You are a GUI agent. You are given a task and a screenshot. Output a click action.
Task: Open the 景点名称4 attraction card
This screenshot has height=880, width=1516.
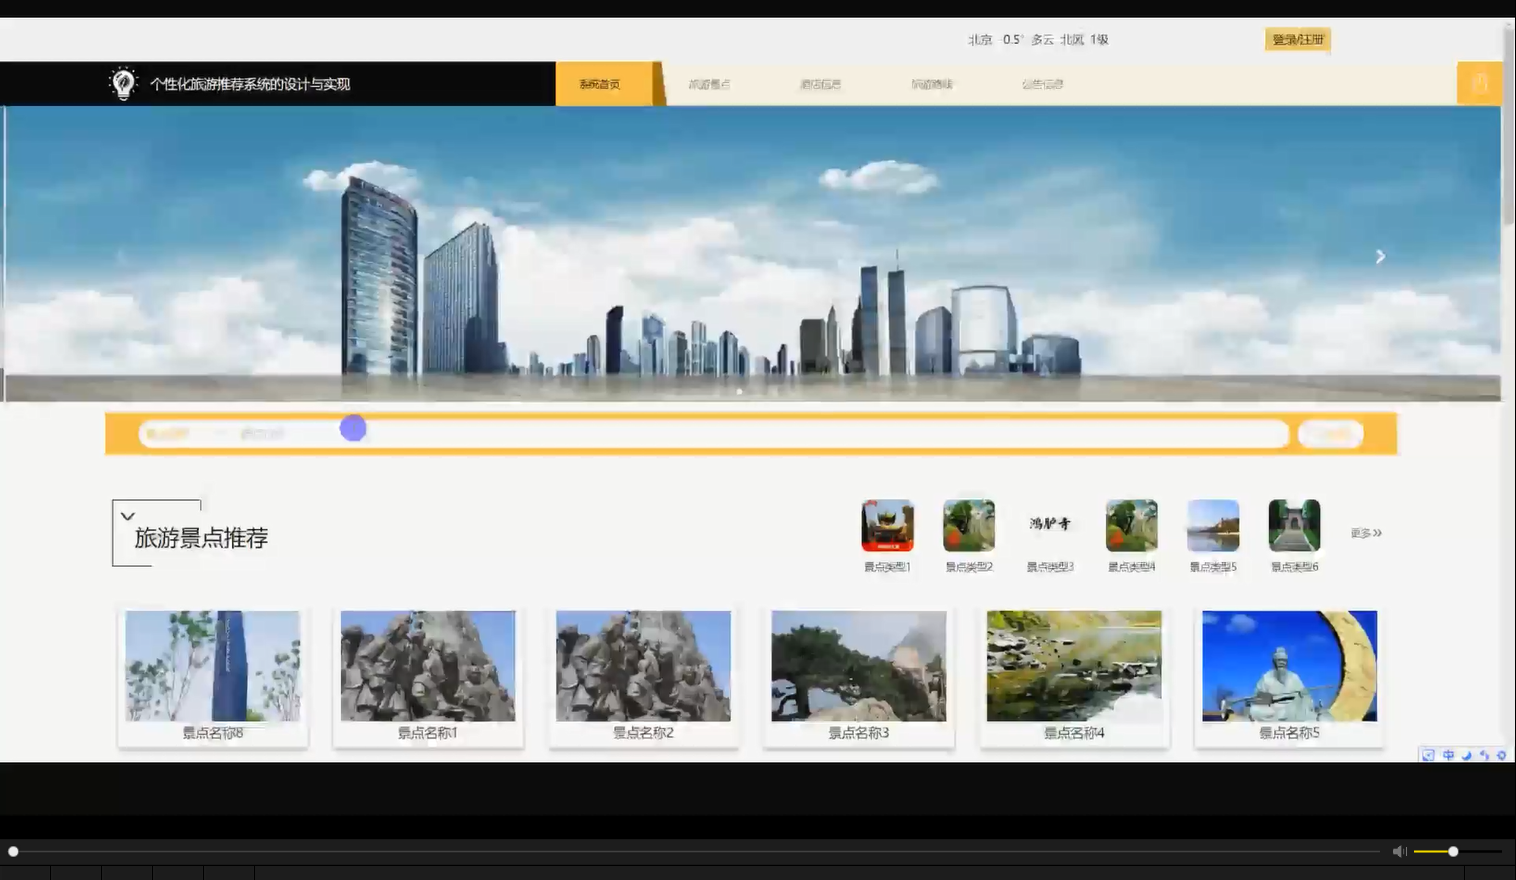click(x=1074, y=677)
